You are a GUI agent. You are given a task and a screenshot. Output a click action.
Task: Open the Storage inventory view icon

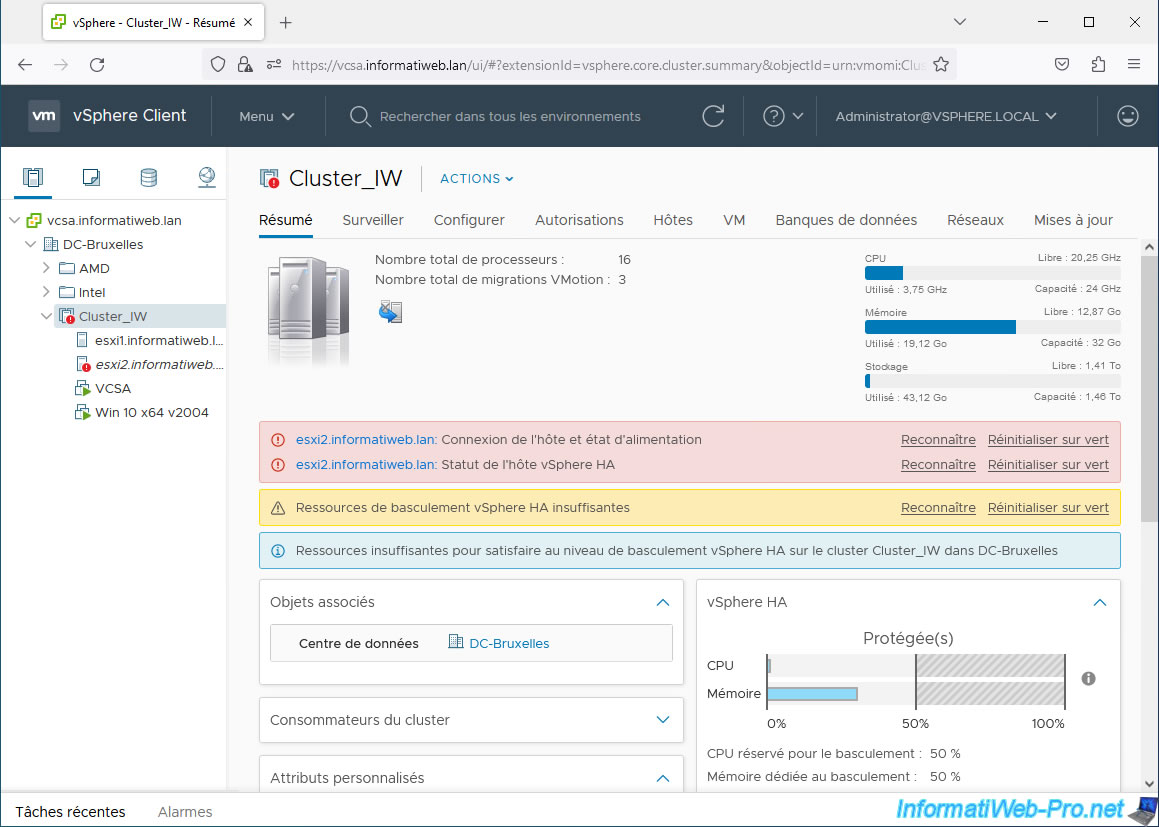(148, 178)
